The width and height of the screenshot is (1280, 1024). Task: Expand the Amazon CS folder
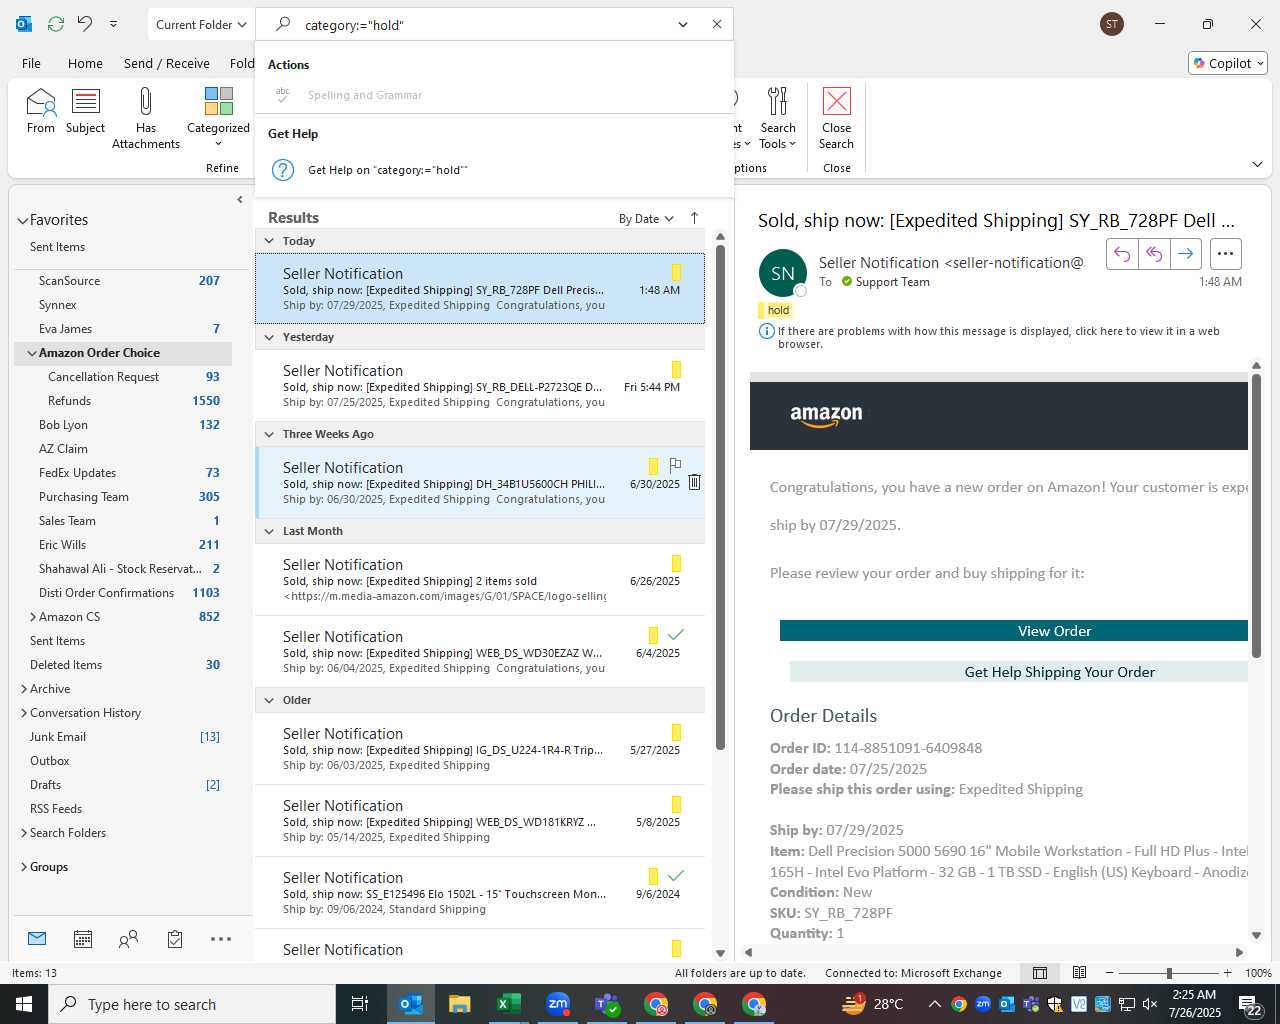click(x=33, y=617)
